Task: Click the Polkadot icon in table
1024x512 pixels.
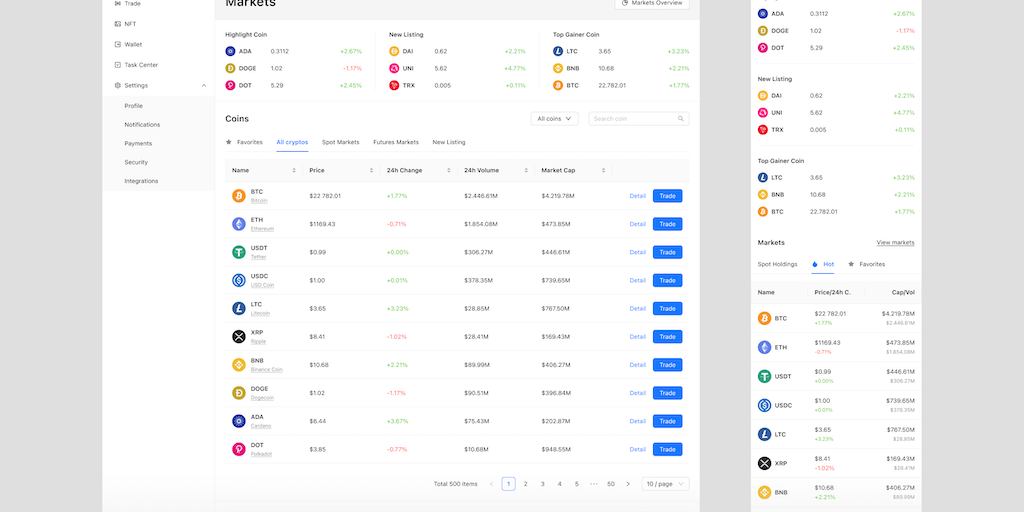Action: pos(239,449)
